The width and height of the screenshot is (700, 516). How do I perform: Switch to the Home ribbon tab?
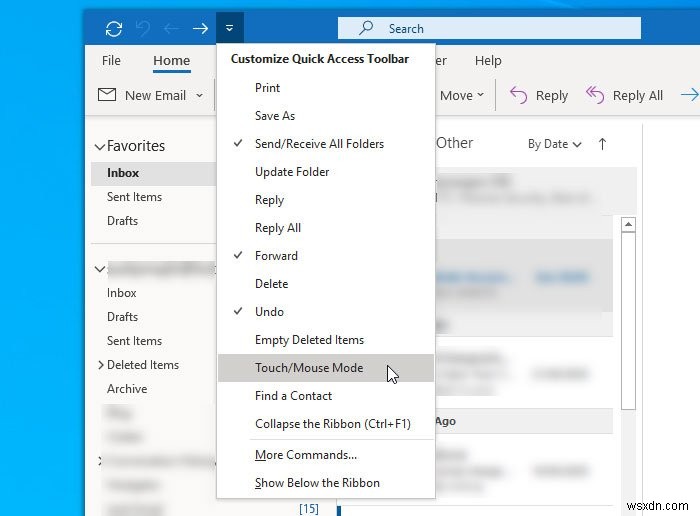(x=171, y=60)
